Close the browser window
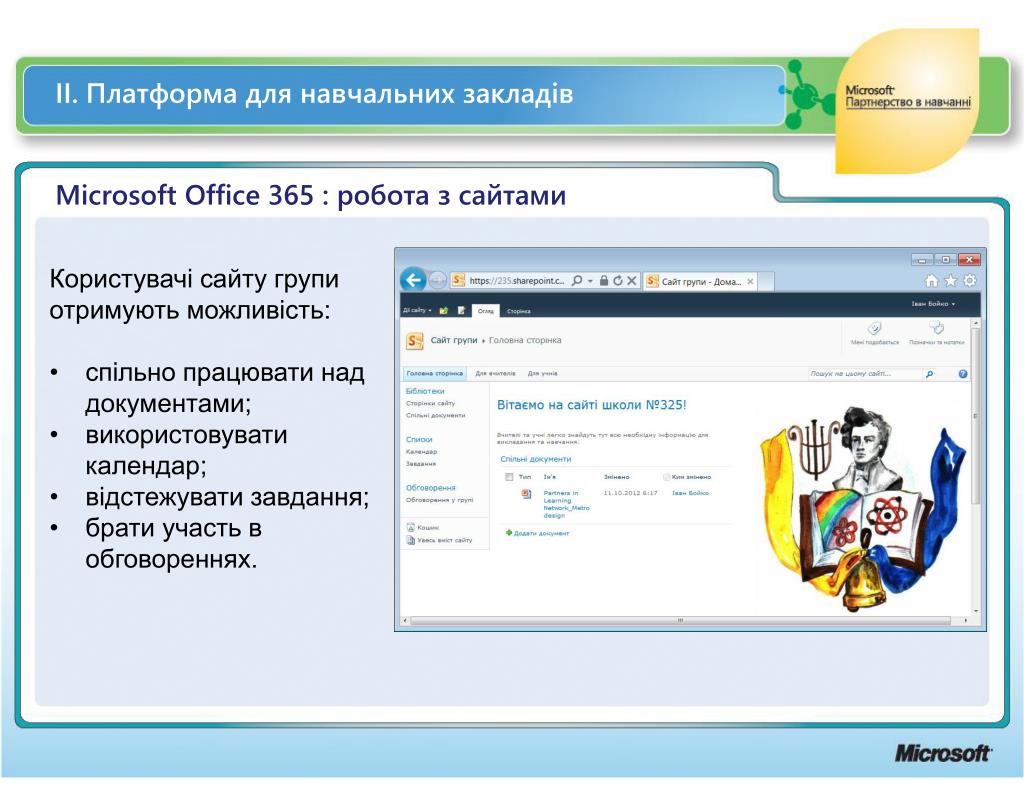Image resolution: width=1024 pixels, height=789 pixels. coord(970,259)
